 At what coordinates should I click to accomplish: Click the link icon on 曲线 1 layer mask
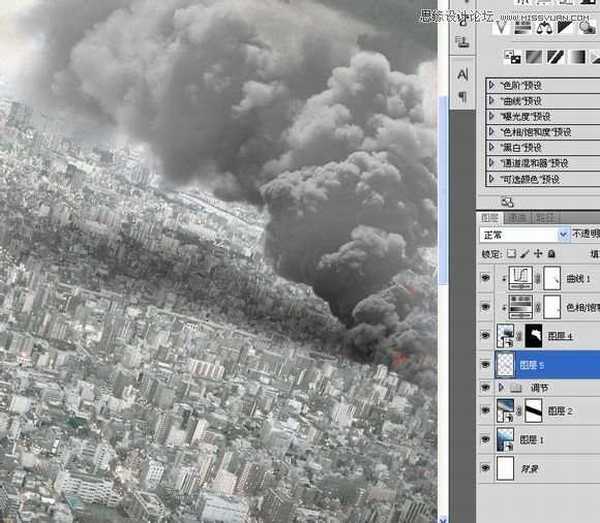pos(538,279)
